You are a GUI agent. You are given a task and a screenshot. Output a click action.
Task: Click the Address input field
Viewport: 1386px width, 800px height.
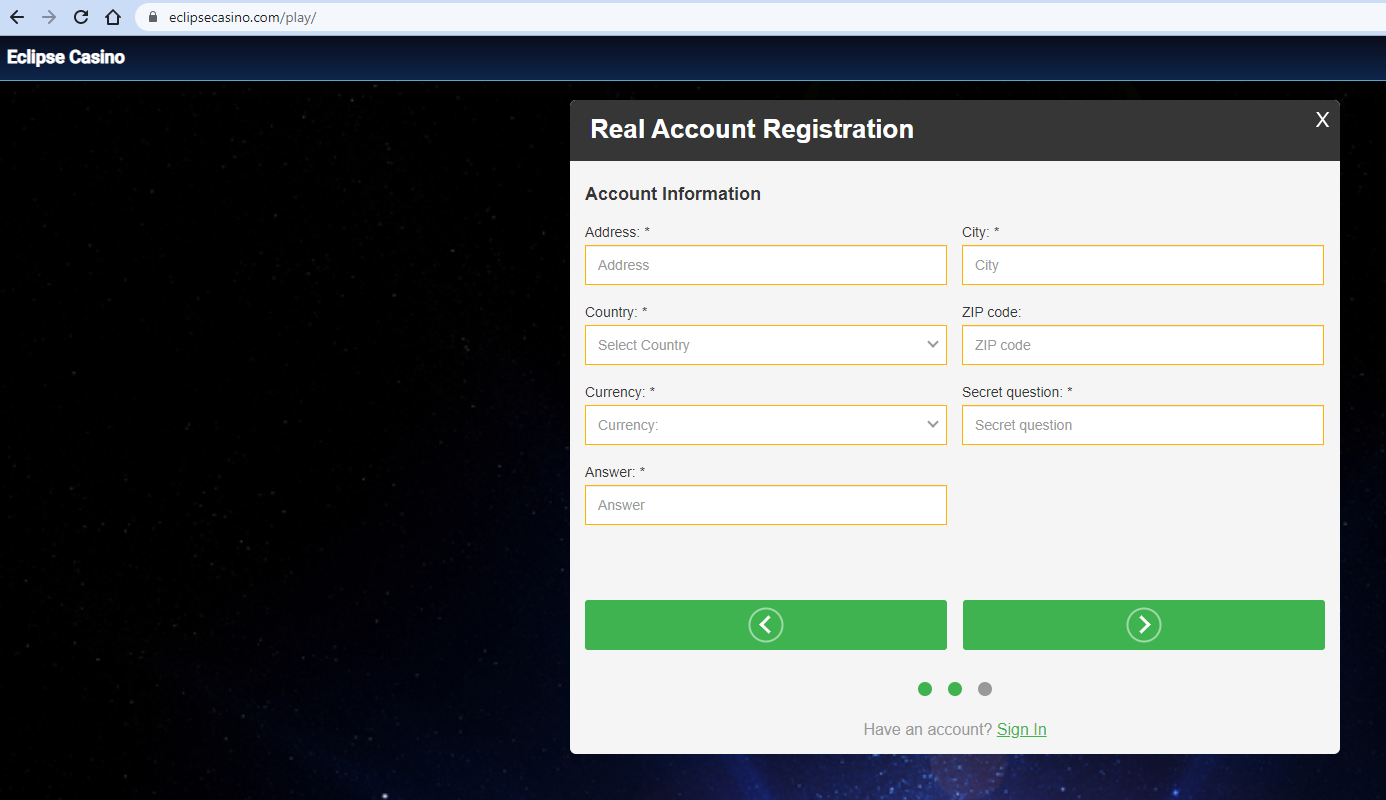(765, 265)
